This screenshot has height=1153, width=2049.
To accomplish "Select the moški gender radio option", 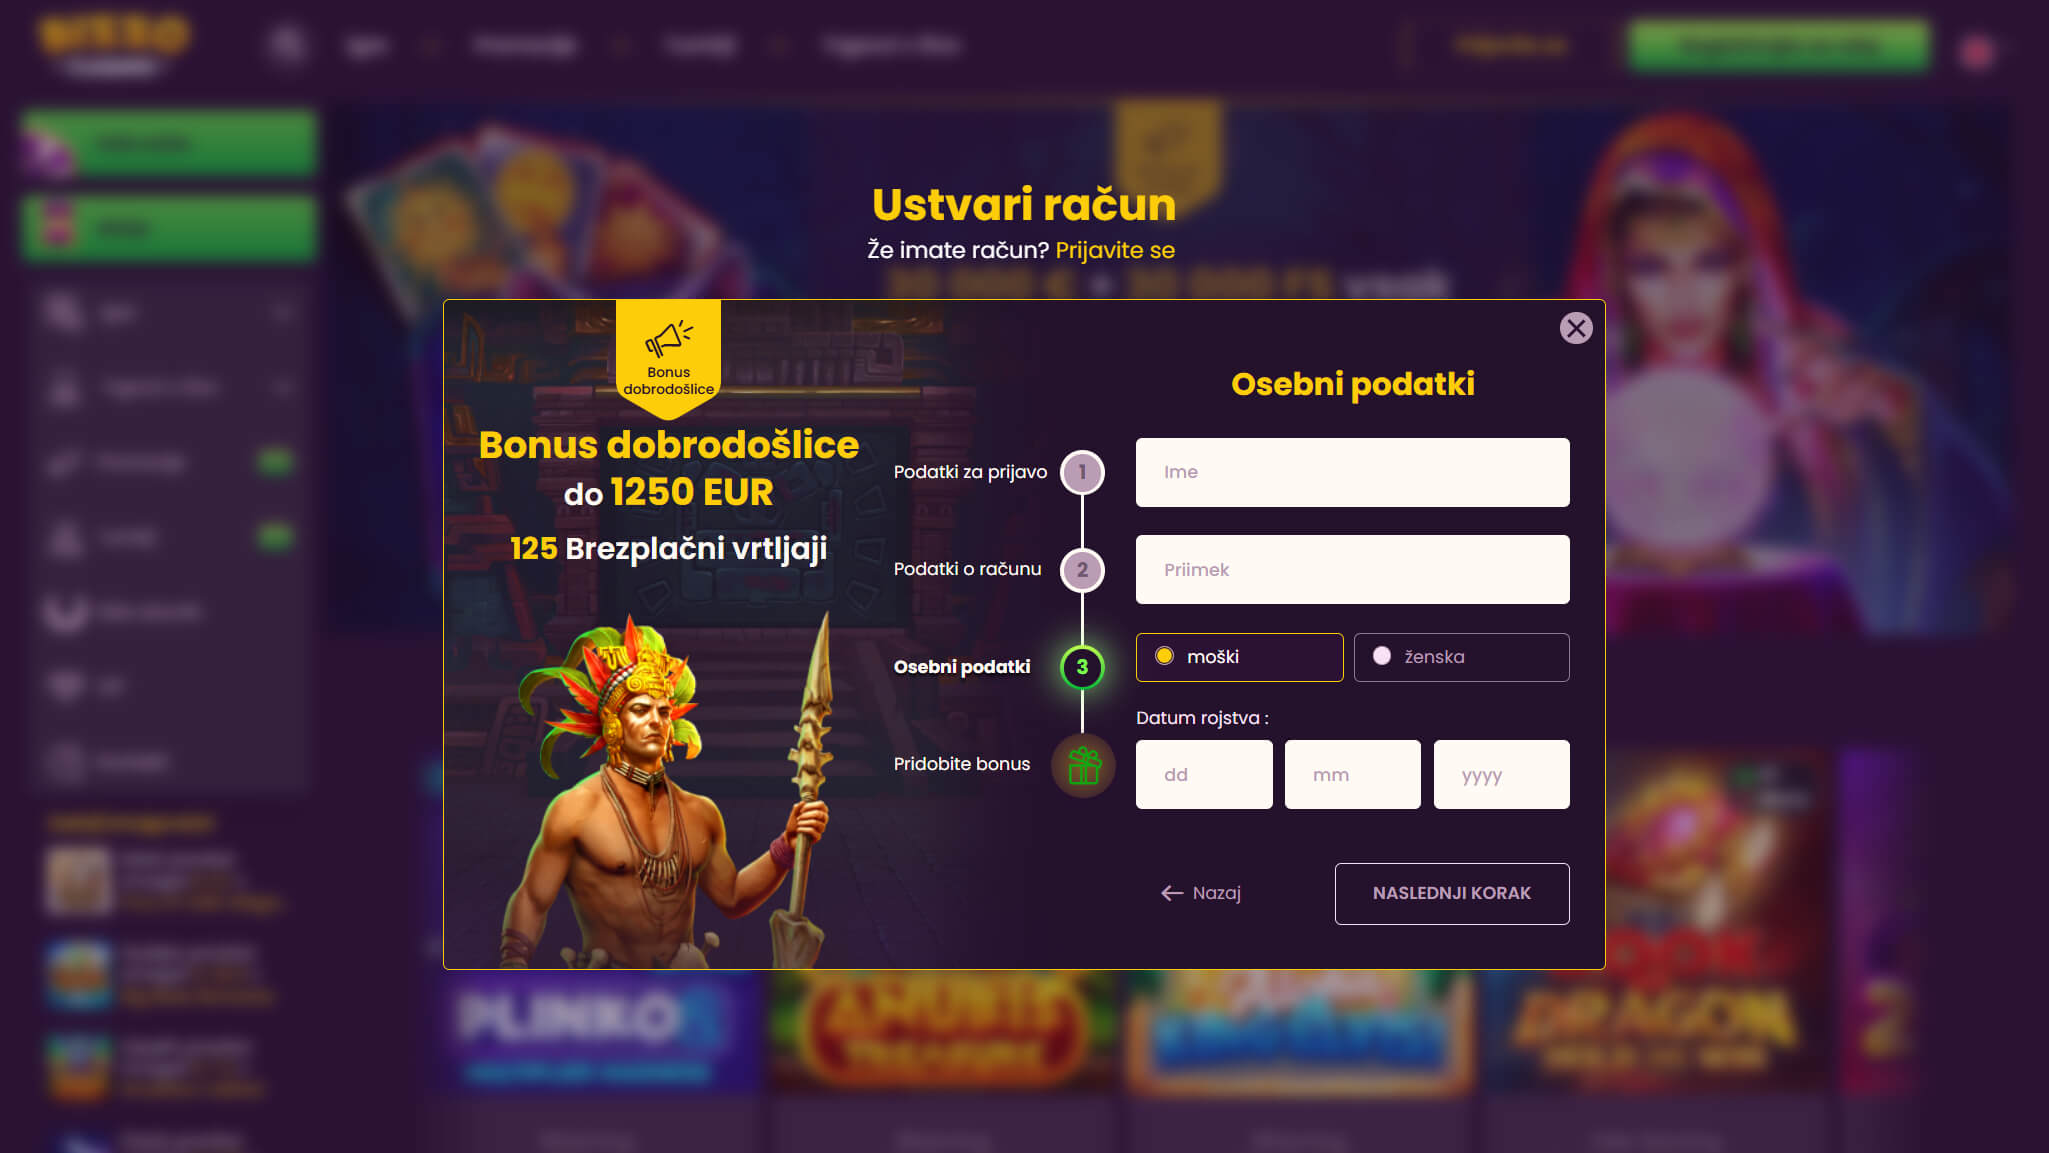I will coord(1239,657).
